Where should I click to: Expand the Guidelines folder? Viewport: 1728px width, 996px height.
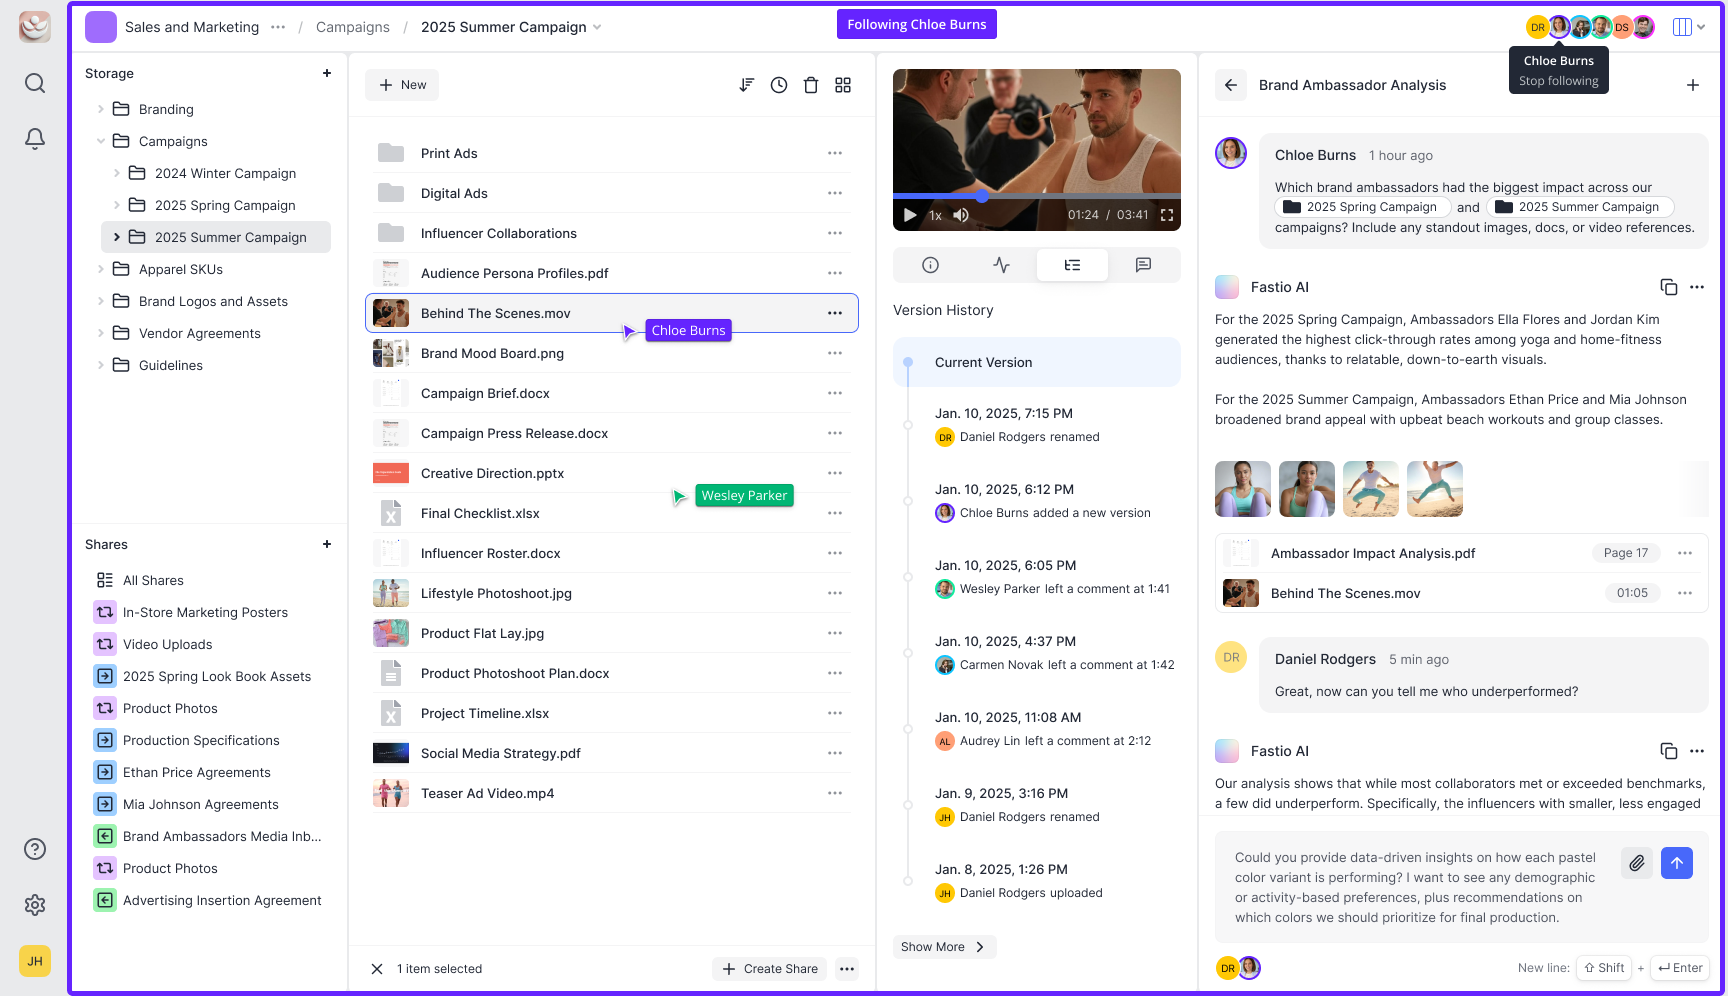[101, 365]
